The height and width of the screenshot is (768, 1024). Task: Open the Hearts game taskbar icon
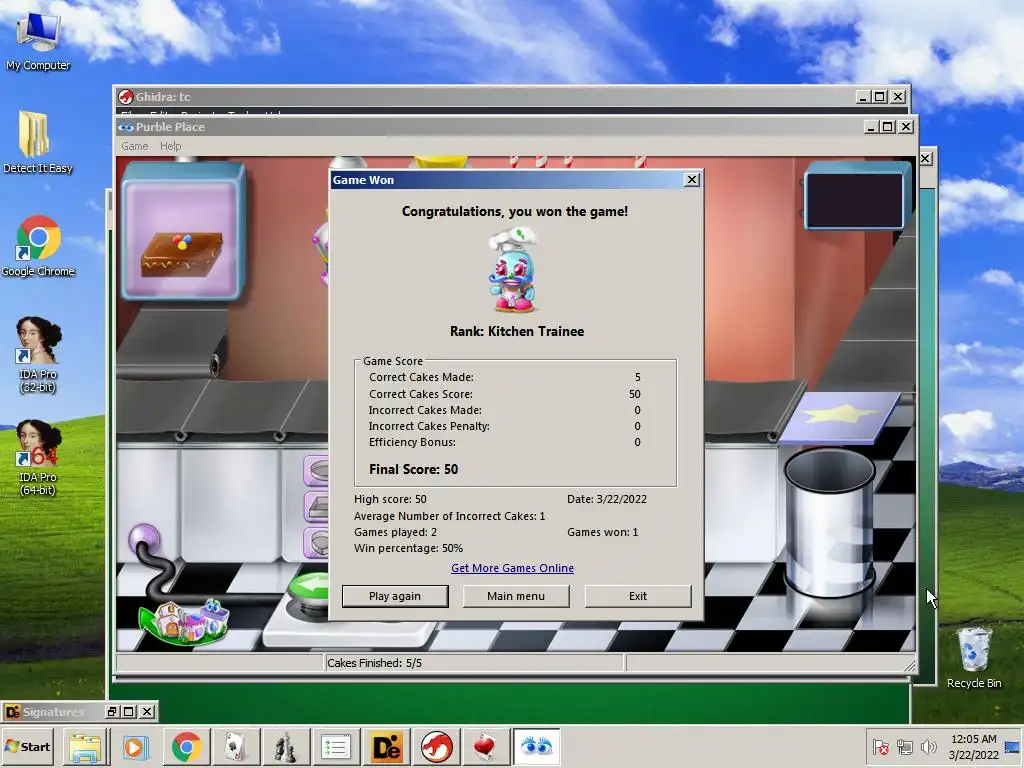(x=486, y=747)
